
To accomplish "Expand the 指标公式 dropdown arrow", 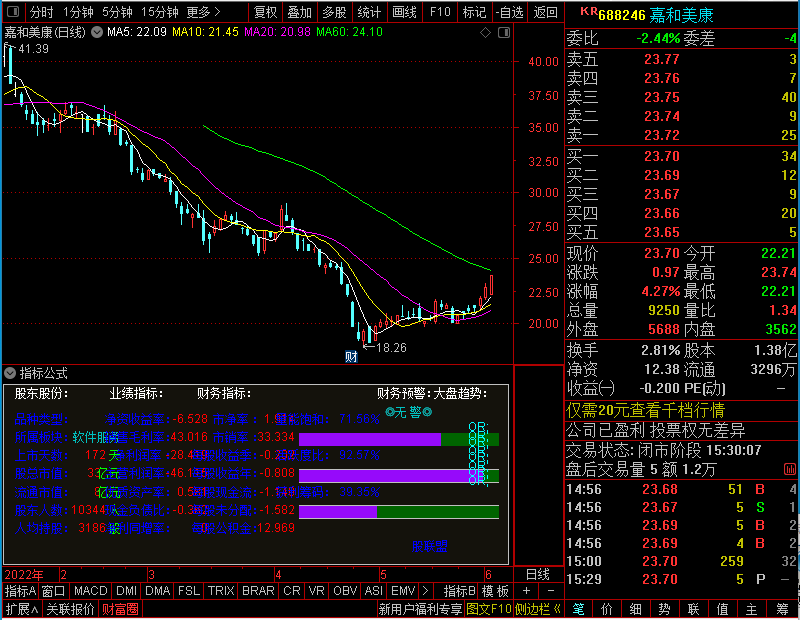I will point(10,374).
